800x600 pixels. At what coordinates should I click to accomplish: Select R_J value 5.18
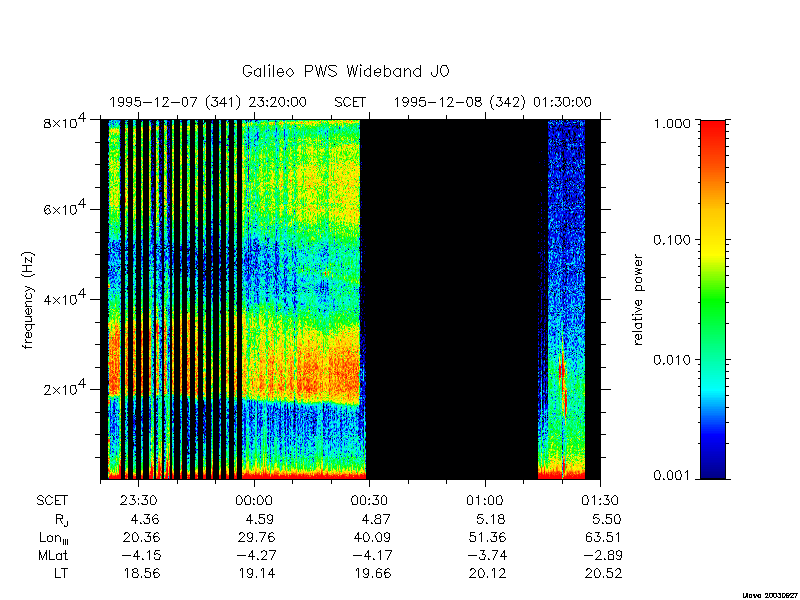click(x=490, y=519)
